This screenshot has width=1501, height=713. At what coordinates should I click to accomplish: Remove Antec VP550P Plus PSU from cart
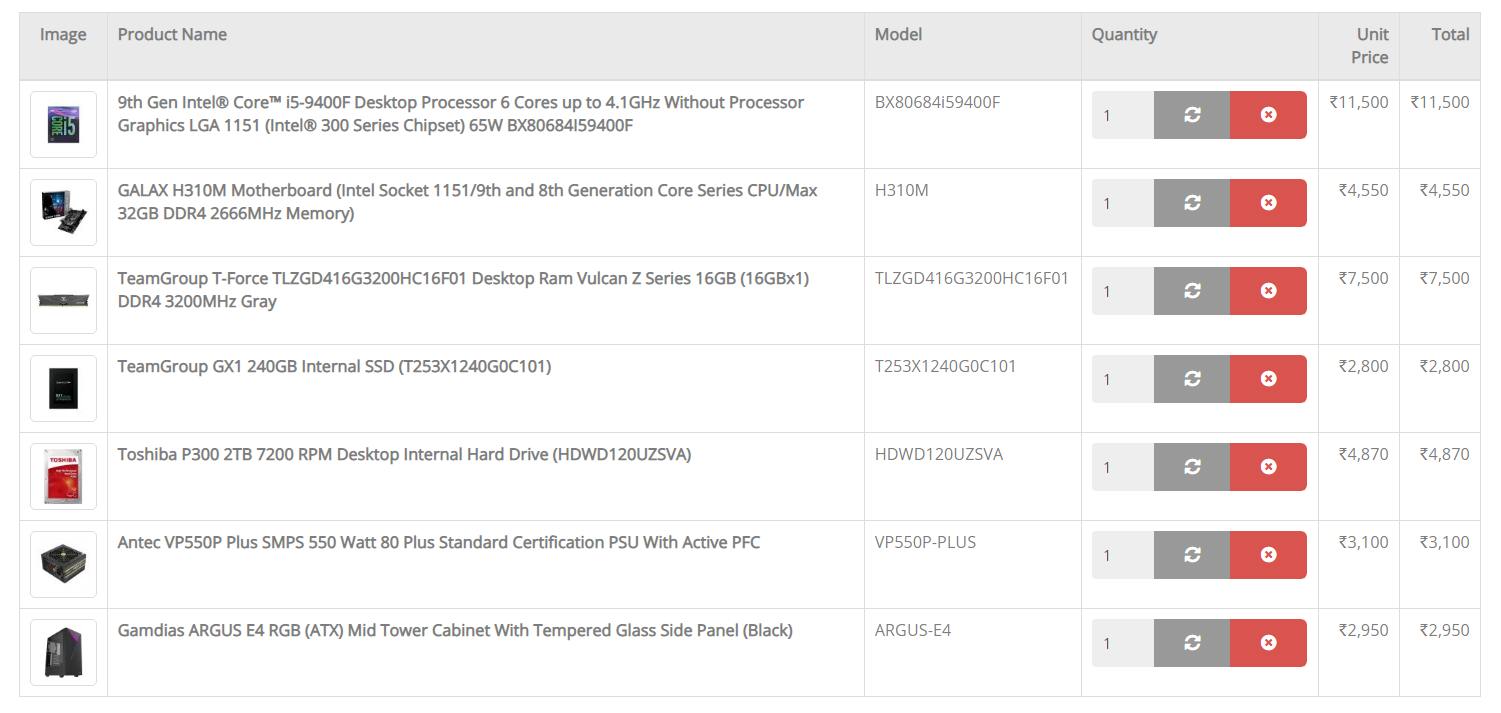pos(1268,555)
